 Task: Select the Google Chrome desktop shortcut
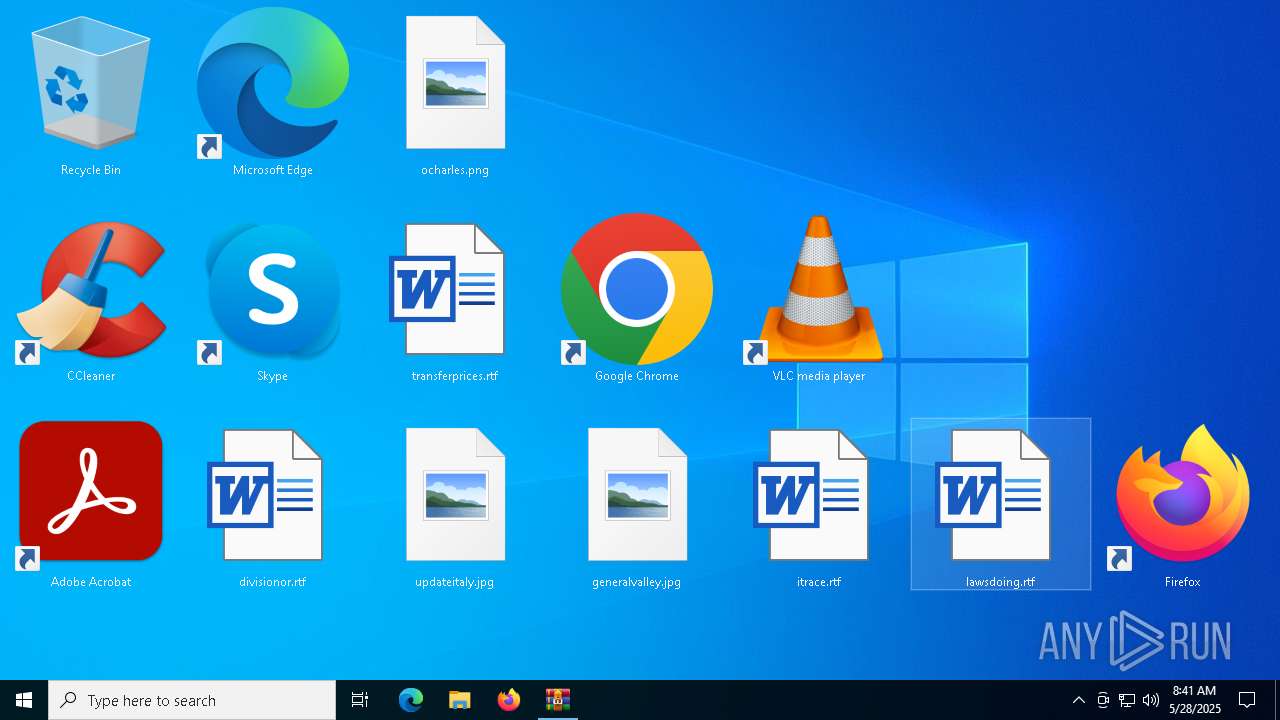click(637, 300)
